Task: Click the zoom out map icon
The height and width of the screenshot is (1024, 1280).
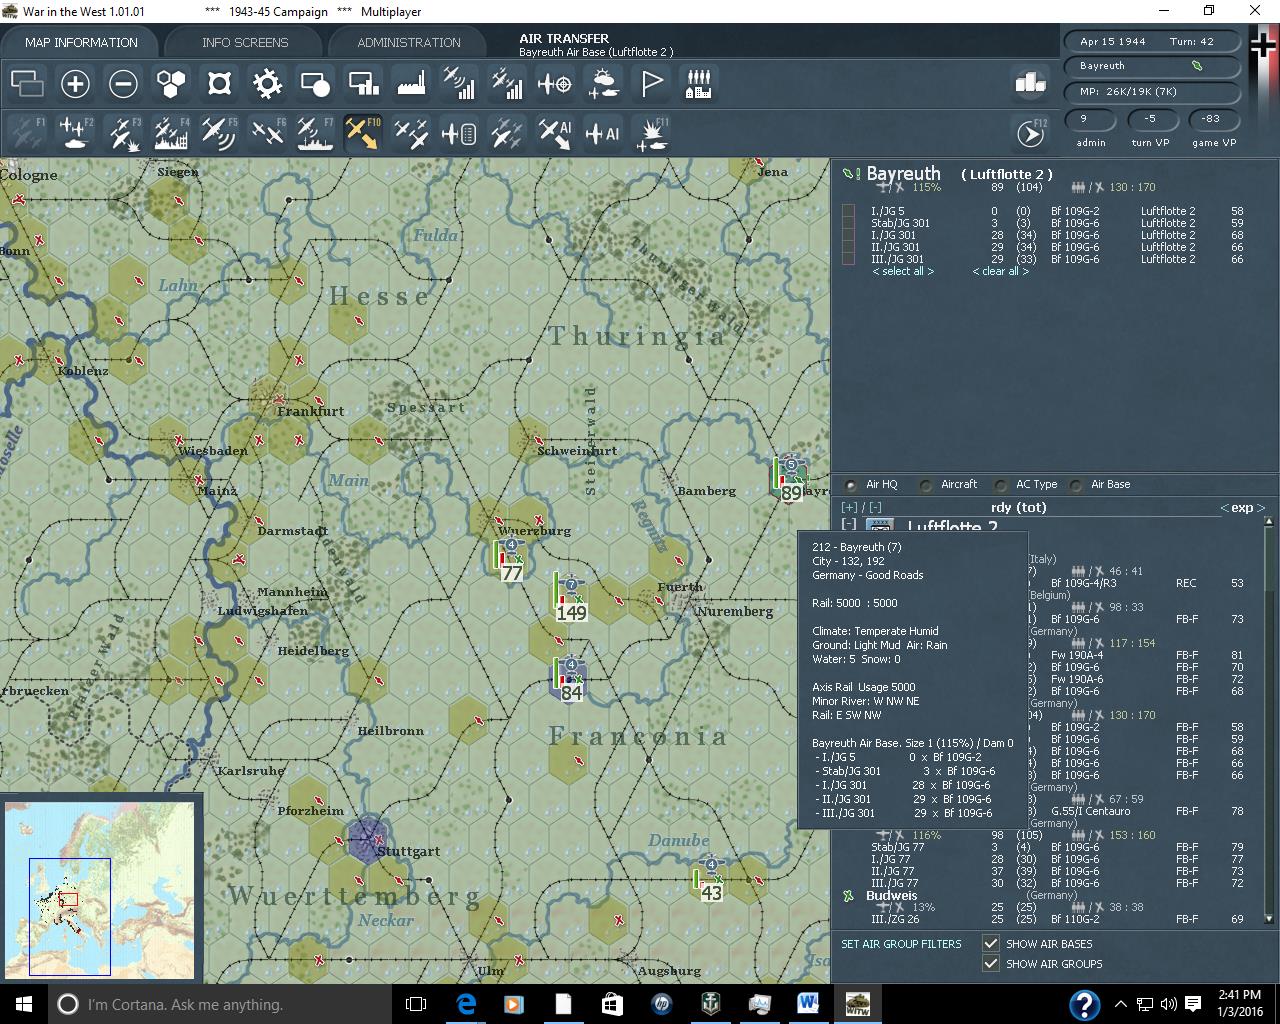Action: coord(123,84)
